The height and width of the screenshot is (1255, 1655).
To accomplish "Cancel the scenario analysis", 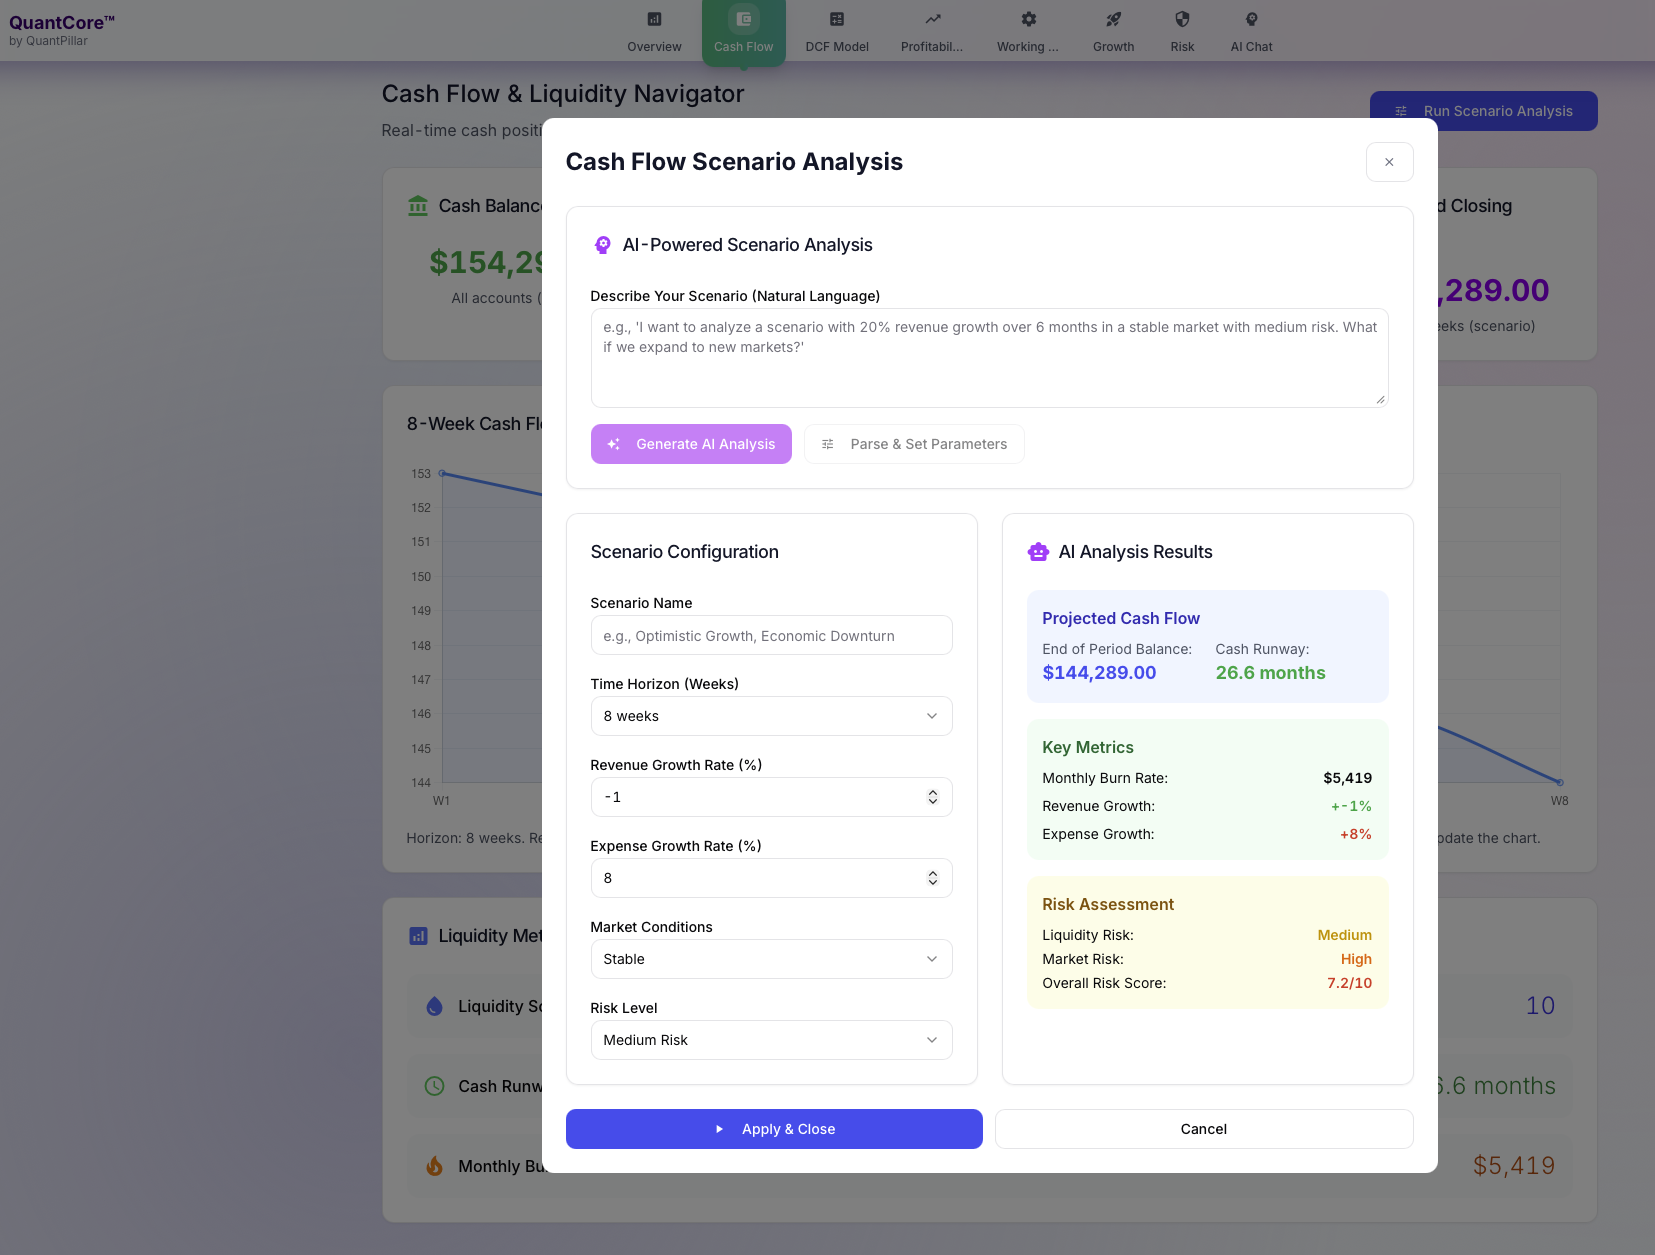I will (1203, 1129).
